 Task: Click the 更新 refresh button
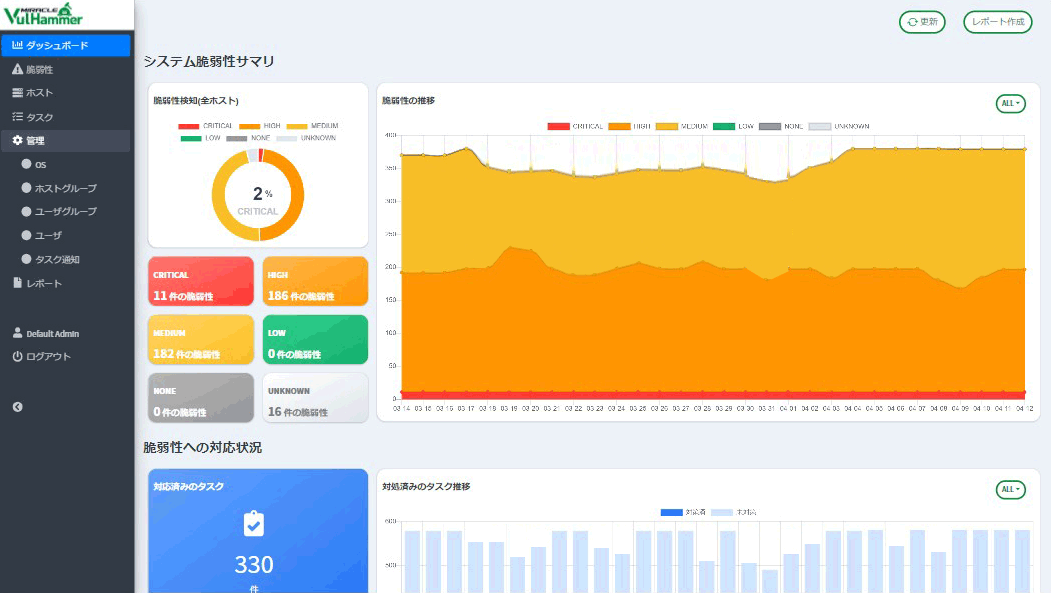click(921, 22)
